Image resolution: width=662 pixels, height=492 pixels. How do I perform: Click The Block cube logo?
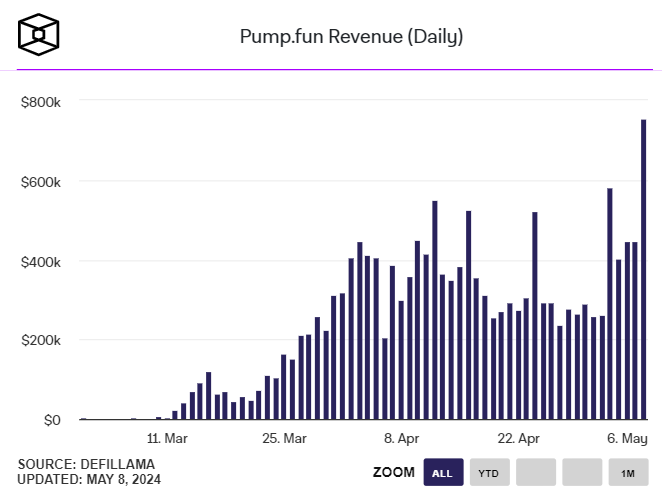pos(38,35)
